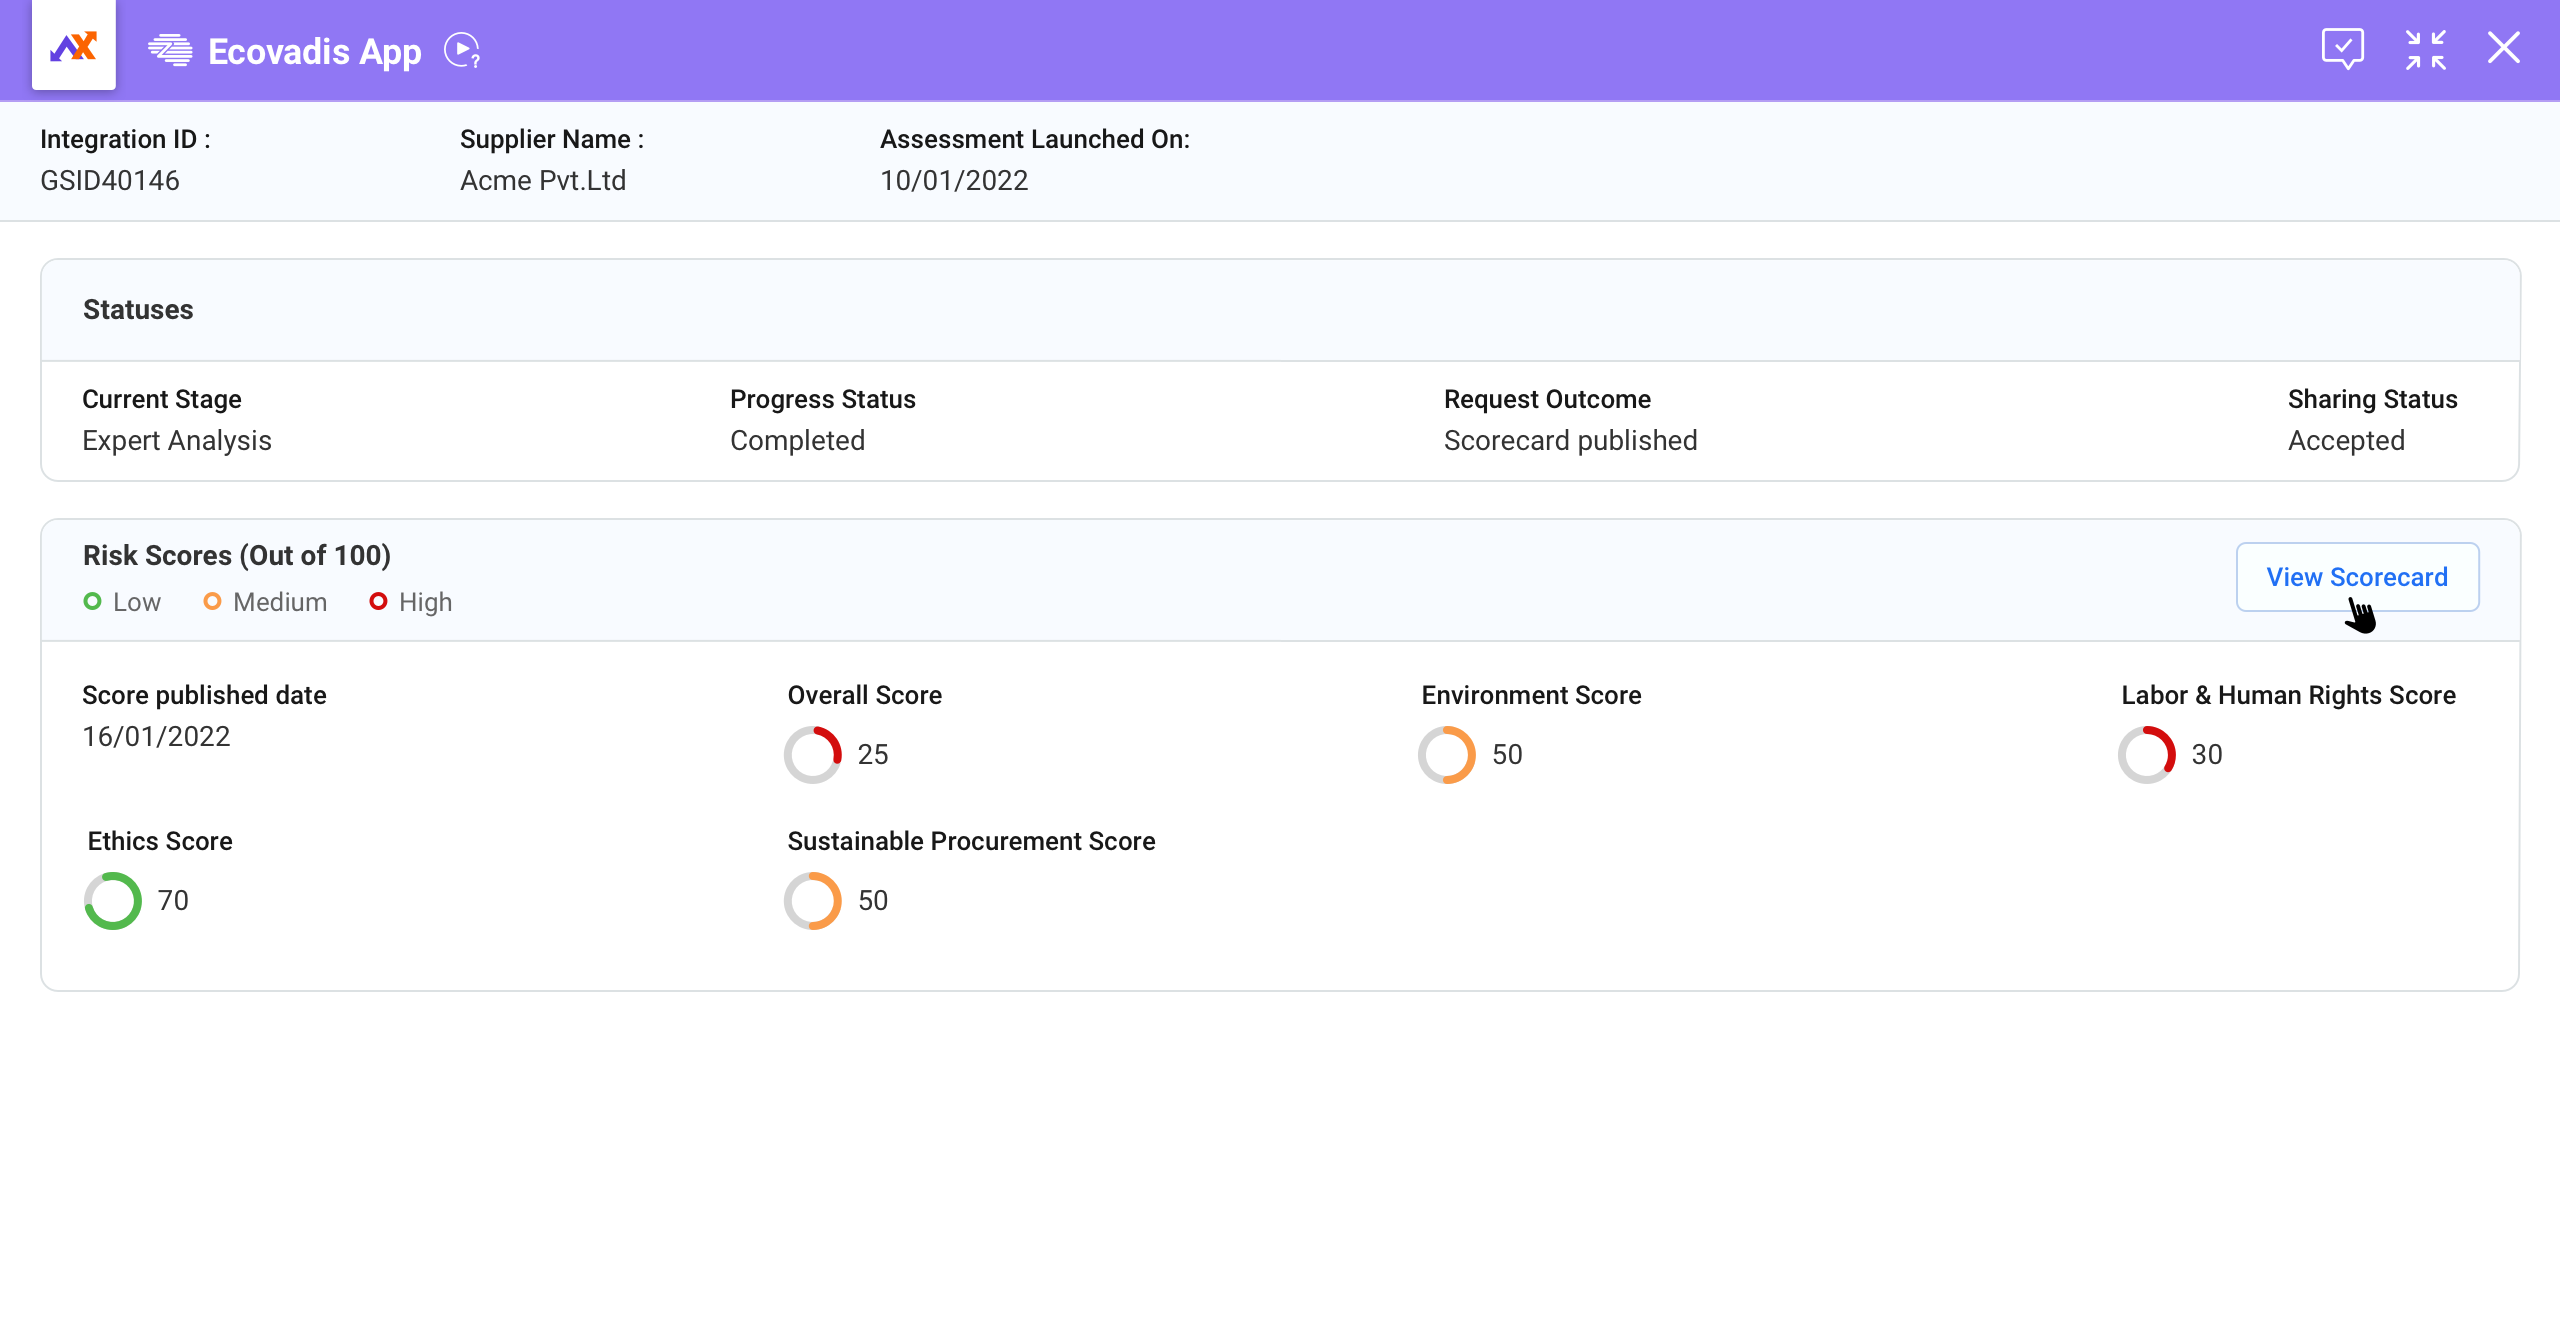
Task: Click the Ecovadis App title text
Action: click(x=315, y=51)
